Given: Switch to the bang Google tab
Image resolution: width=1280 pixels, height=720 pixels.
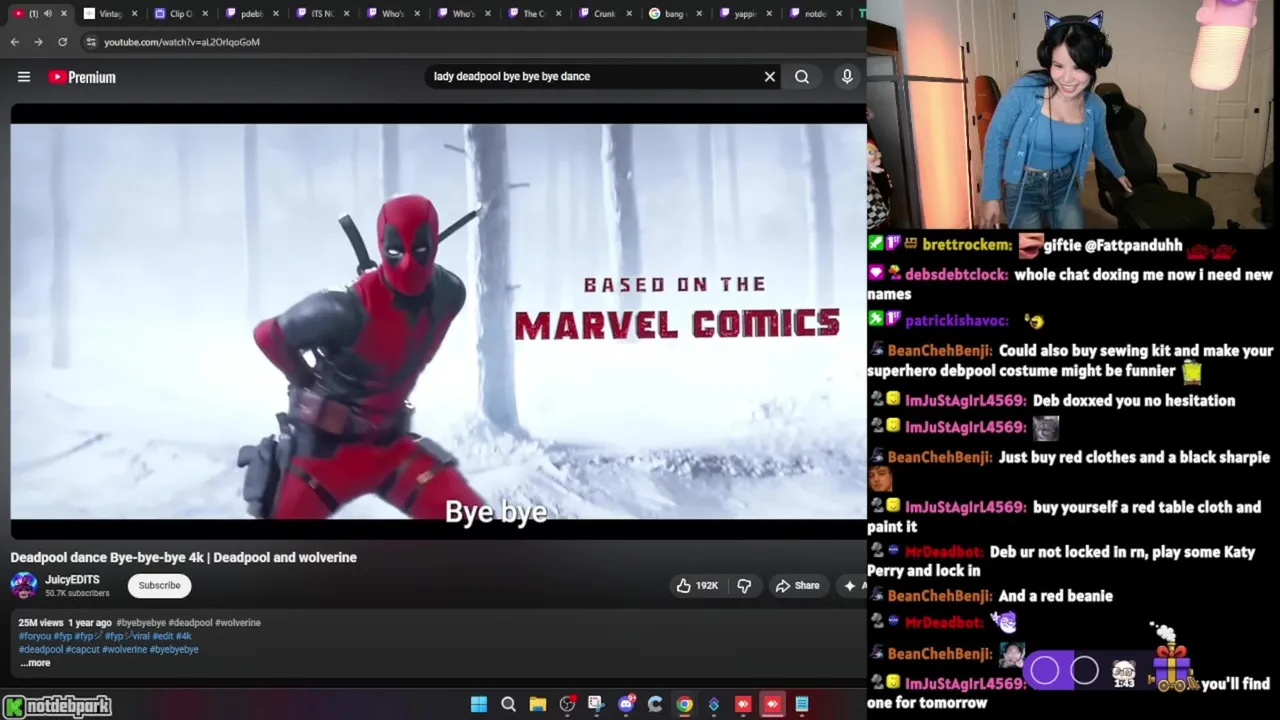Looking at the screenshot, I should (x=675, y=13).
